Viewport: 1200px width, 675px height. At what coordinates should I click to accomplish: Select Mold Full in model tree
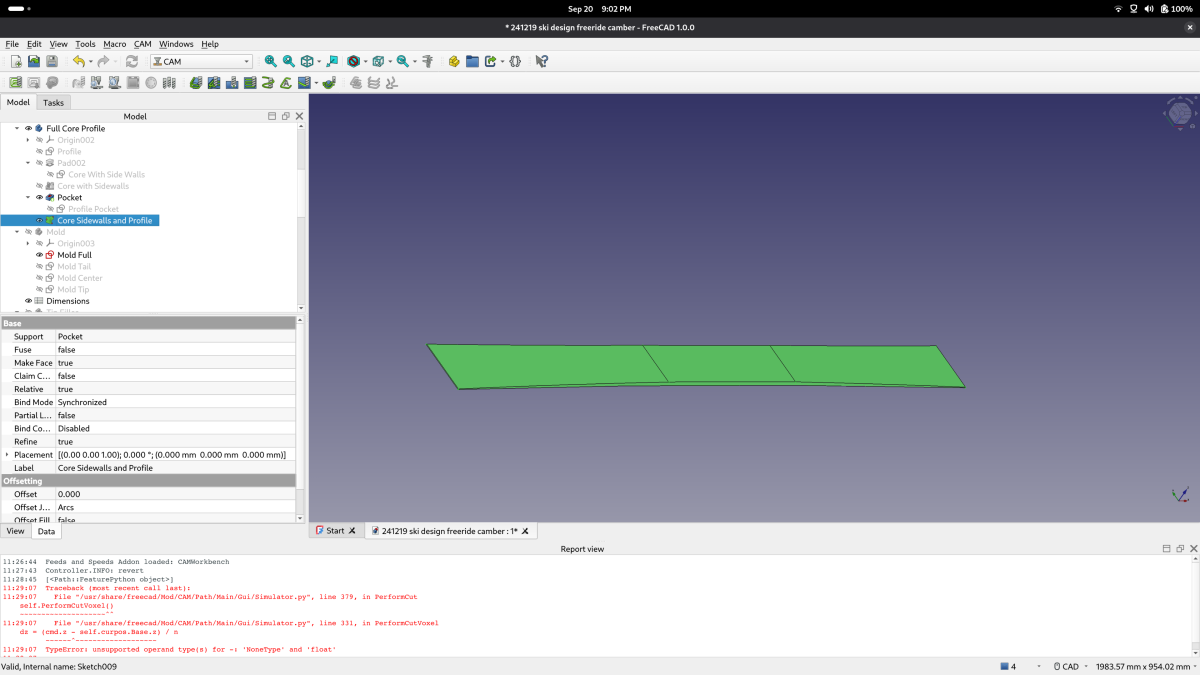pyautogui.click(x=74, y=255)
